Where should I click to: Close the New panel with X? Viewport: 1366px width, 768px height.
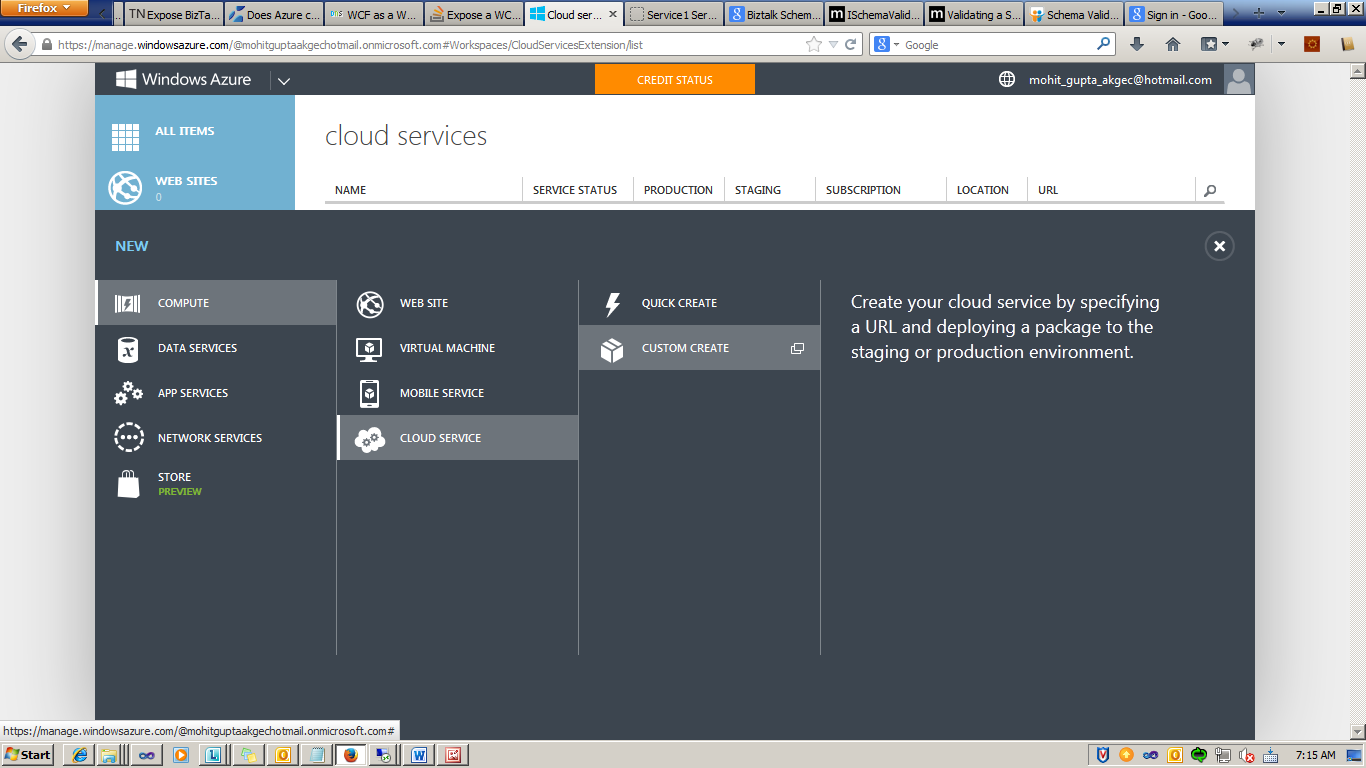click(1219, 246)
